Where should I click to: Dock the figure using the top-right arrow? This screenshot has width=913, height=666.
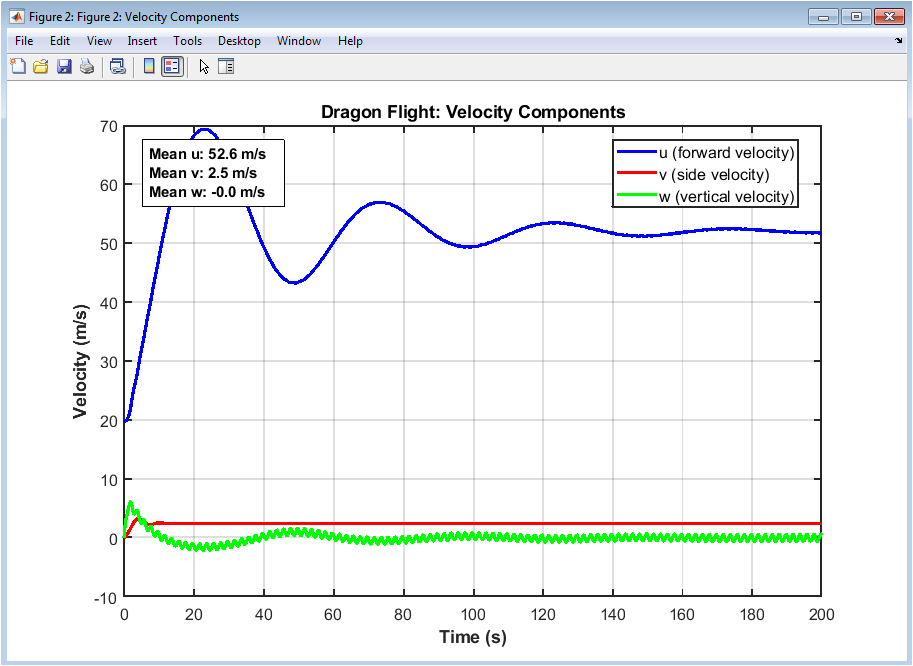(898, 41)
